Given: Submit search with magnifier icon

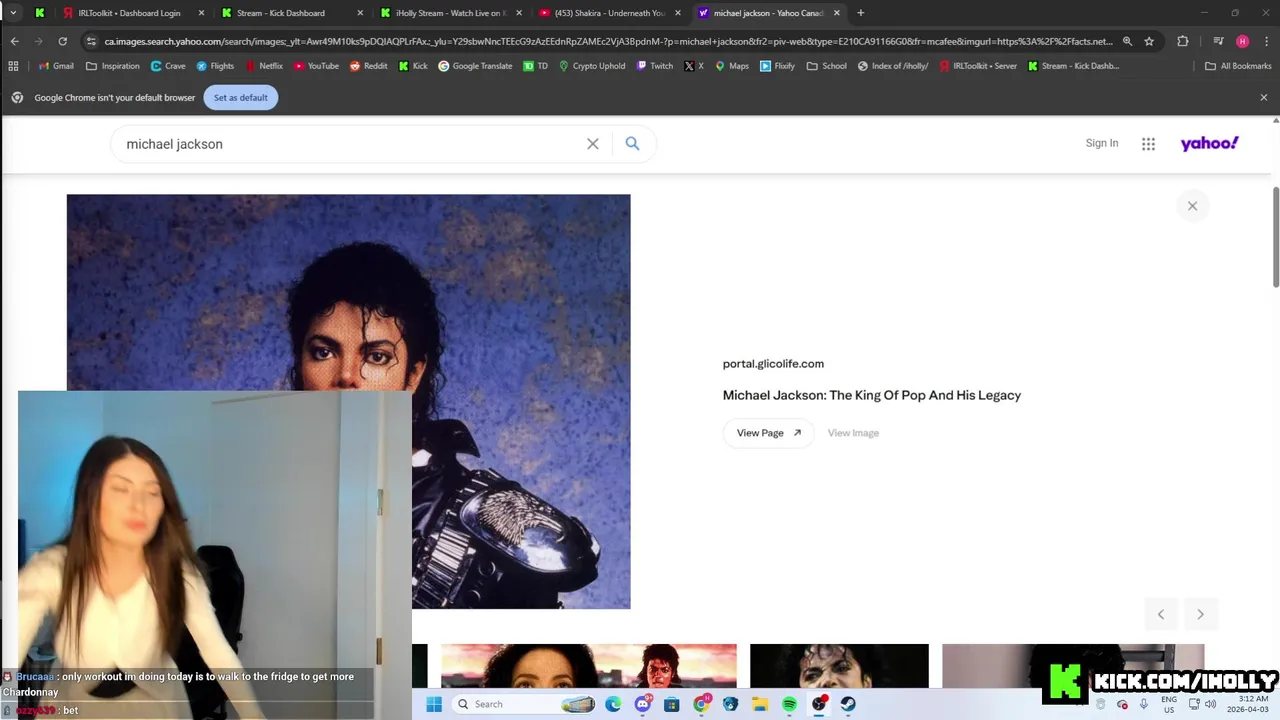Looking at the screenshot, I should click(x=632, y=144).
